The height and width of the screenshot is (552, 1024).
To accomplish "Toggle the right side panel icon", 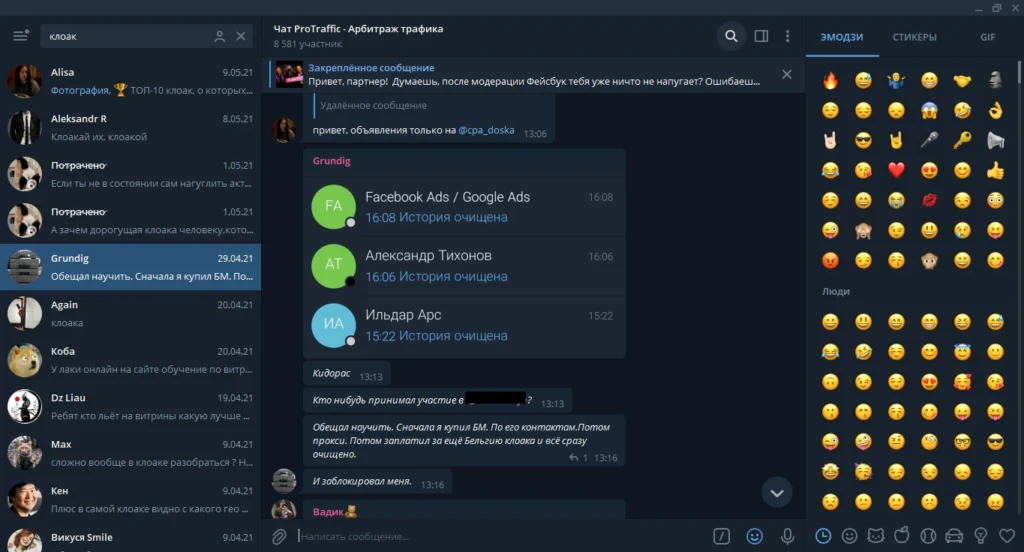I will pyautogui.click(x=761, y=36).
